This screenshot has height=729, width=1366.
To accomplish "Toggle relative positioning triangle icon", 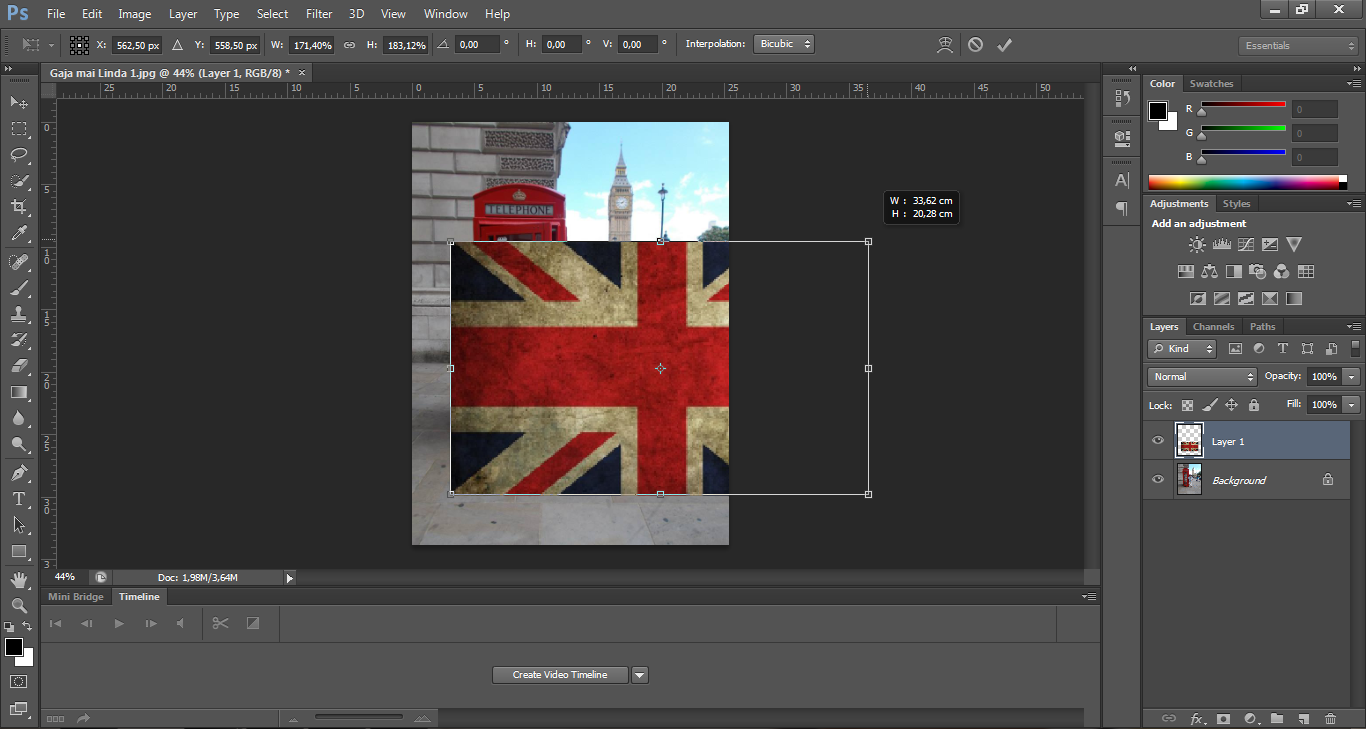I will [177, 45].
